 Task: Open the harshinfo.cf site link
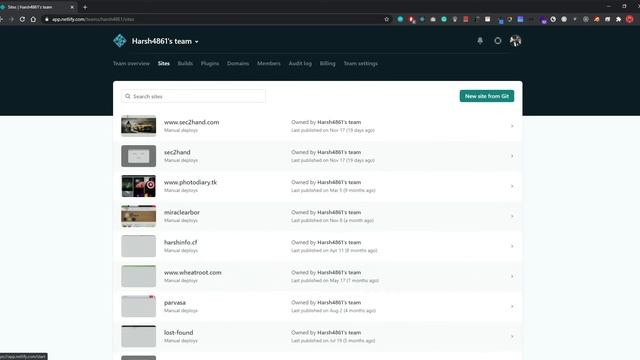point(180,242)
